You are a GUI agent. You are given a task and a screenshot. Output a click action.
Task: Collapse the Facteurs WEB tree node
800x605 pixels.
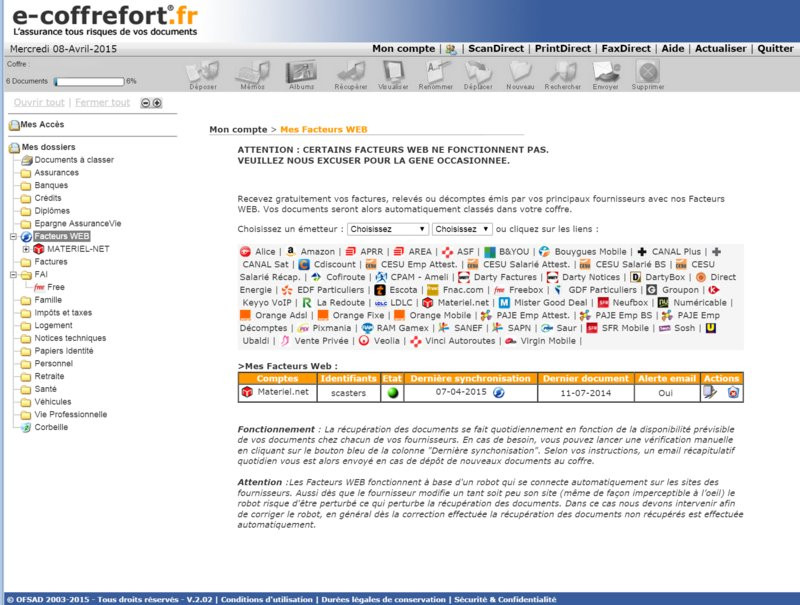tap(14, 237)
